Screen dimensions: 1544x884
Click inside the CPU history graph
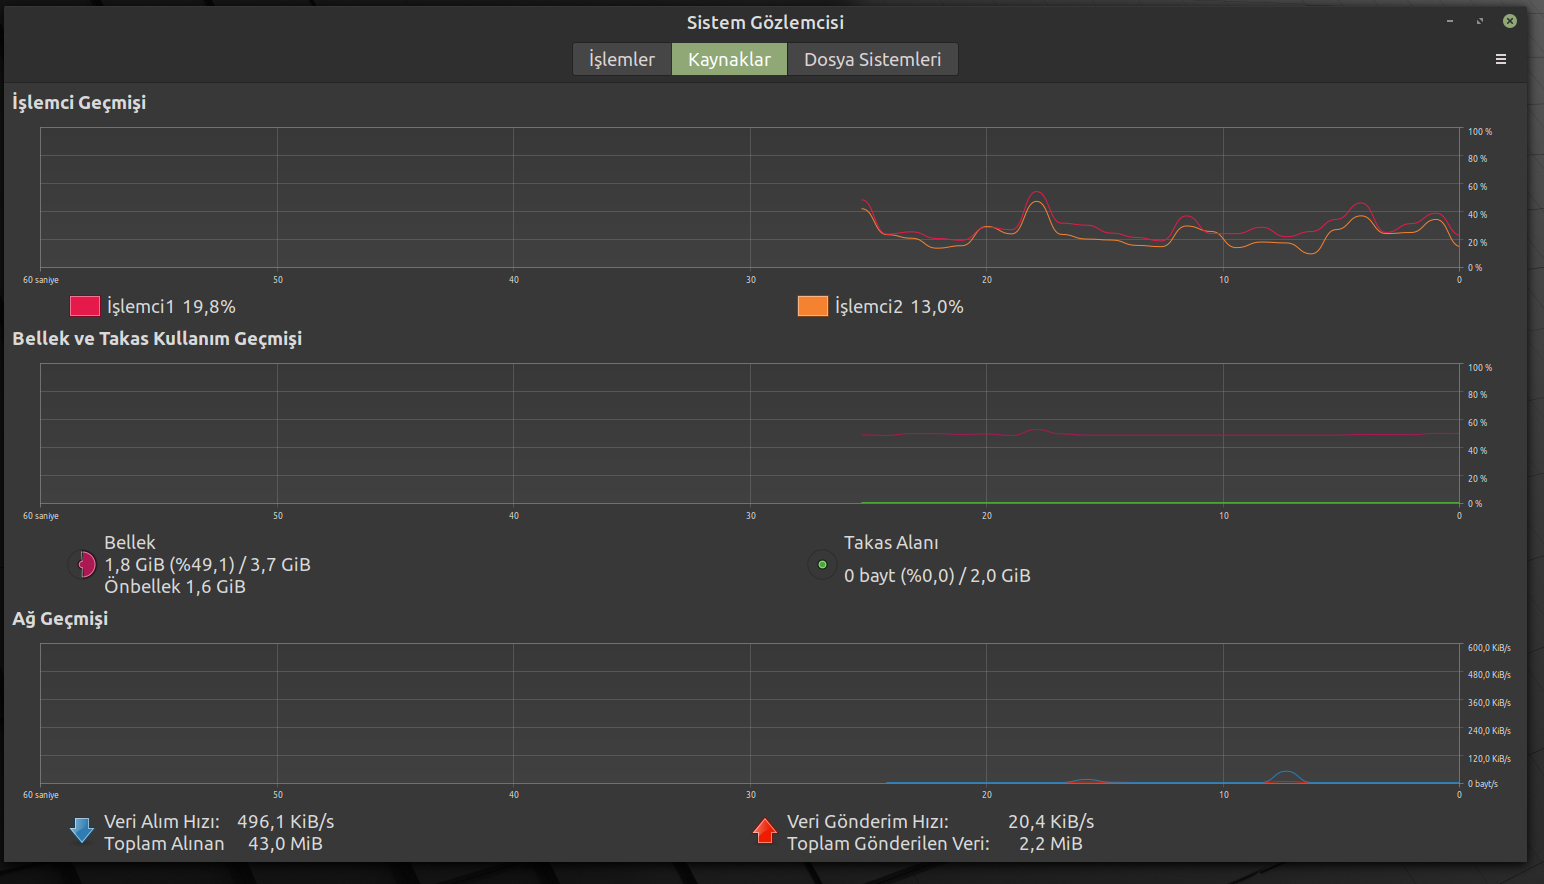point(750,197)
